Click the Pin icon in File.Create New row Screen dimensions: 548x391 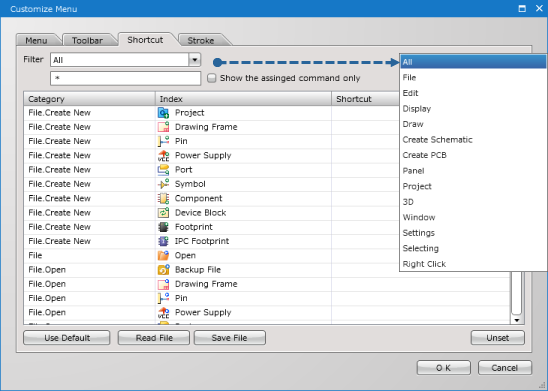(x=163, y=141)
